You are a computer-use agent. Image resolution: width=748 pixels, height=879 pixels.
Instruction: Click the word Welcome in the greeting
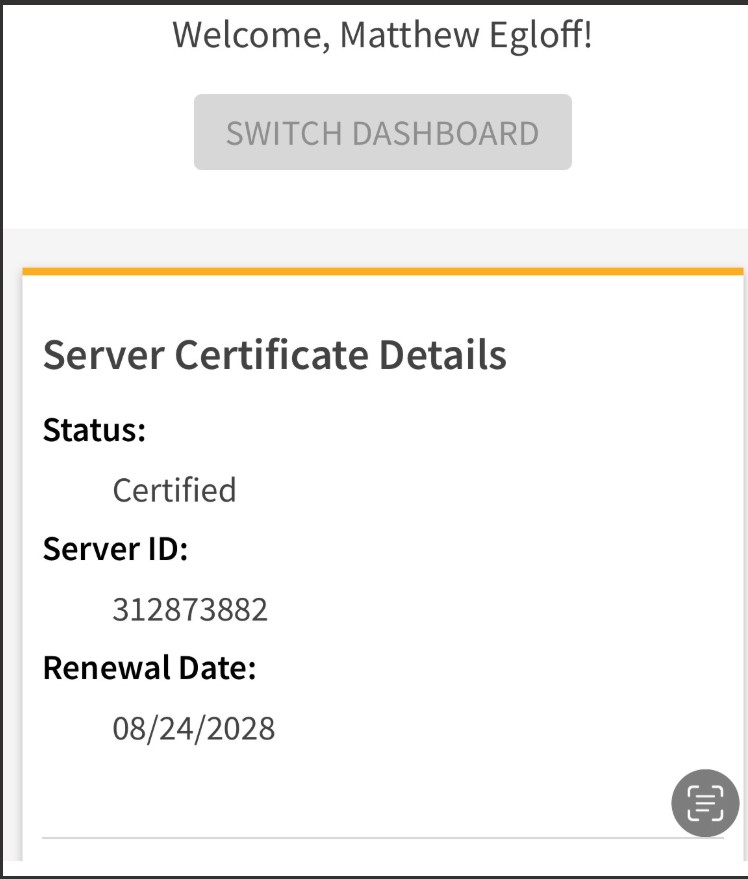[248, 34]
